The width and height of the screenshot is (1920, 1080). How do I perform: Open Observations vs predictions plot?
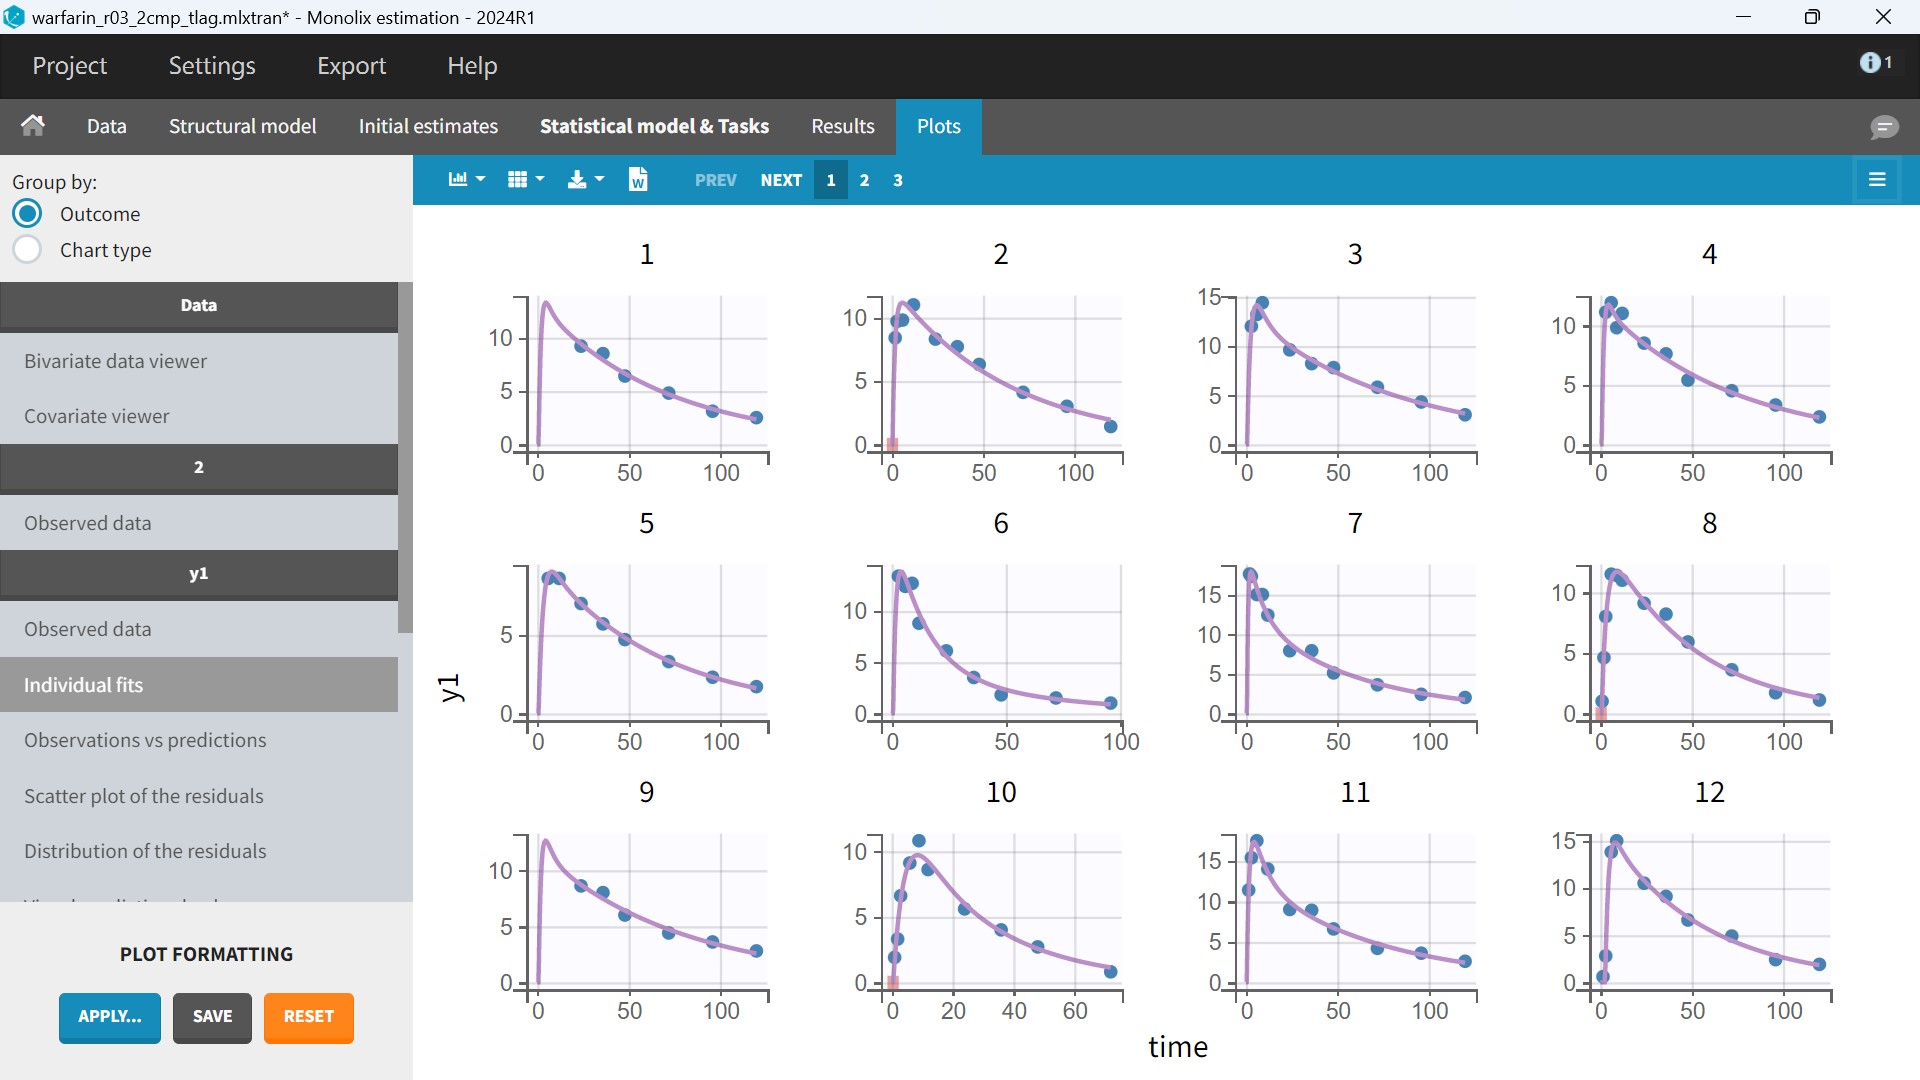click(145, 740)
